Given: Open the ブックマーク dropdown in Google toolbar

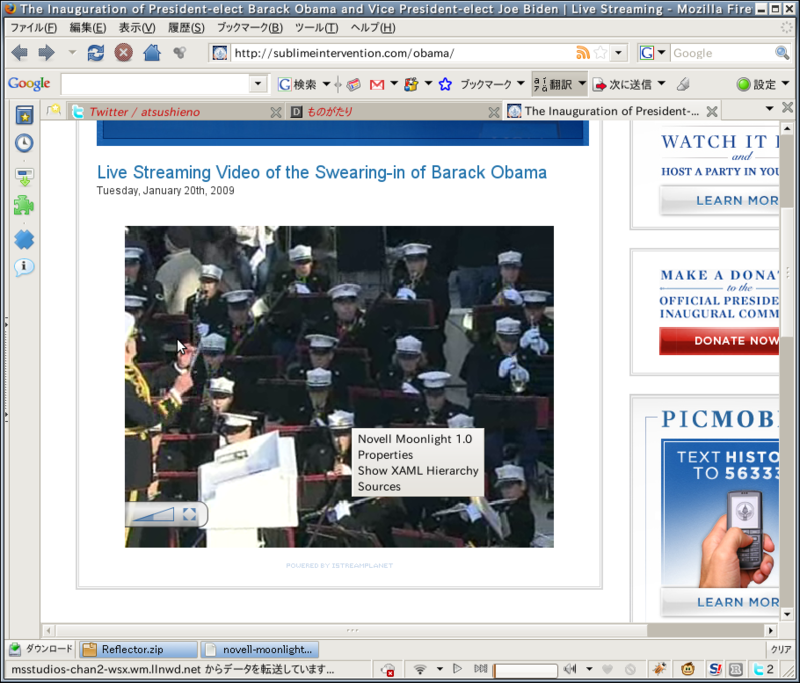Looking at the screenshot, I should pyautogui.click(x=520, y=83).
